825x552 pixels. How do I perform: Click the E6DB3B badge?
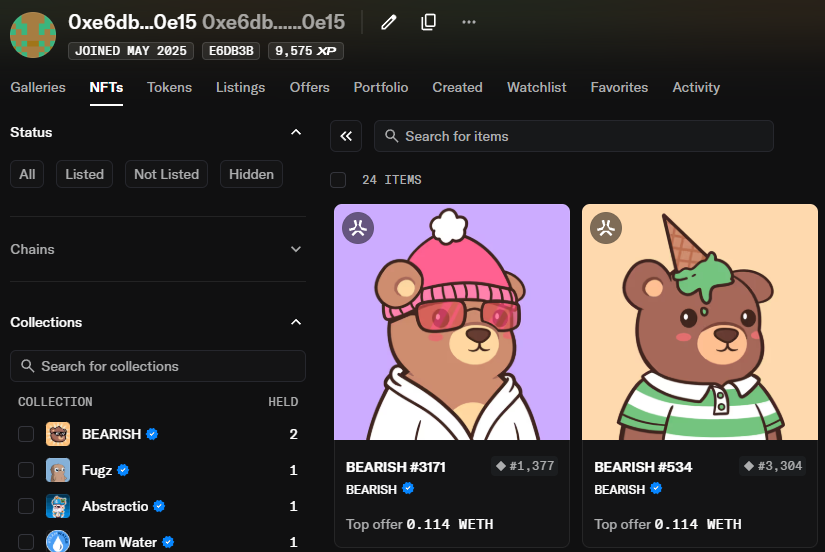(x=231, y=51)
